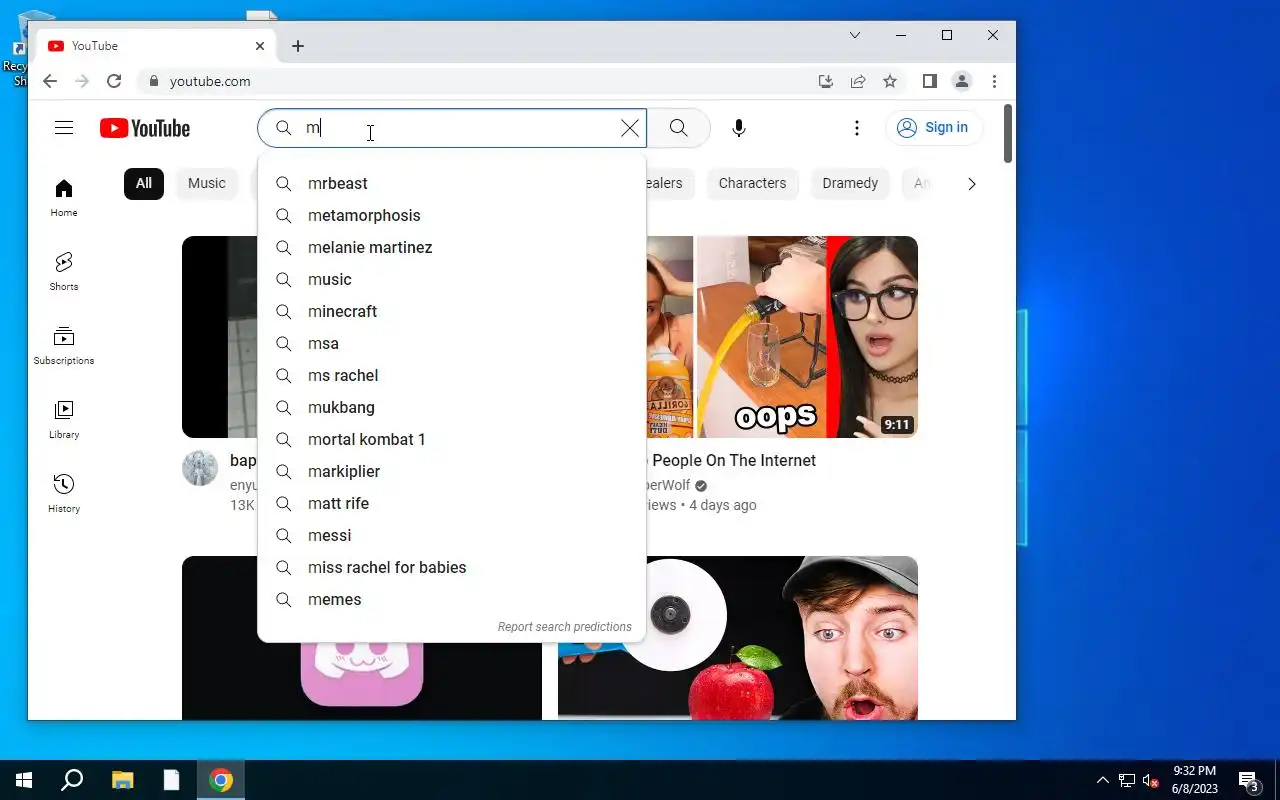Bookmark this page with the star
Viewport: 1280px width, 800px height.
890,81
